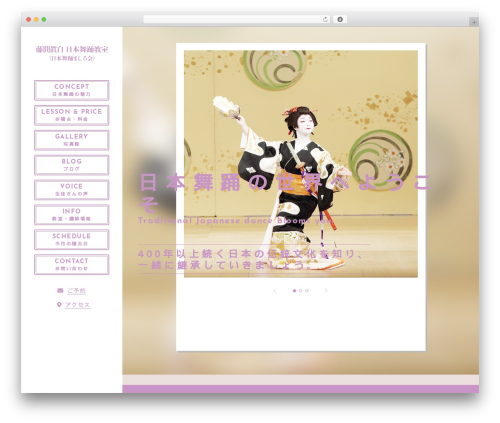The height and width of the screenshot is (423, 500).
Task: Click the browser reload icon
Action: pyautogui.click(x=325, y=20)
